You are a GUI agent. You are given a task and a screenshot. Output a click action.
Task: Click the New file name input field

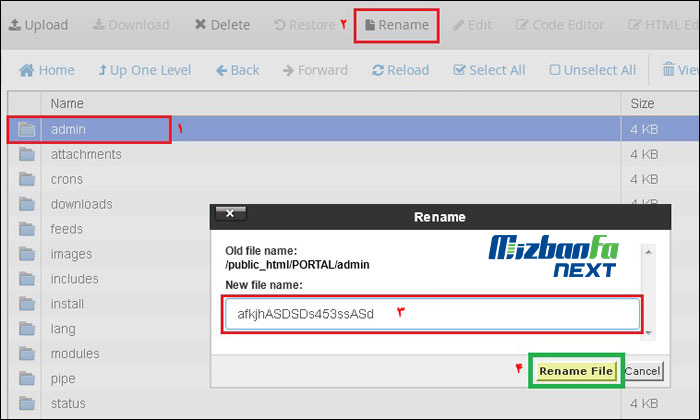pyautogui.click(x=430, y=314)
